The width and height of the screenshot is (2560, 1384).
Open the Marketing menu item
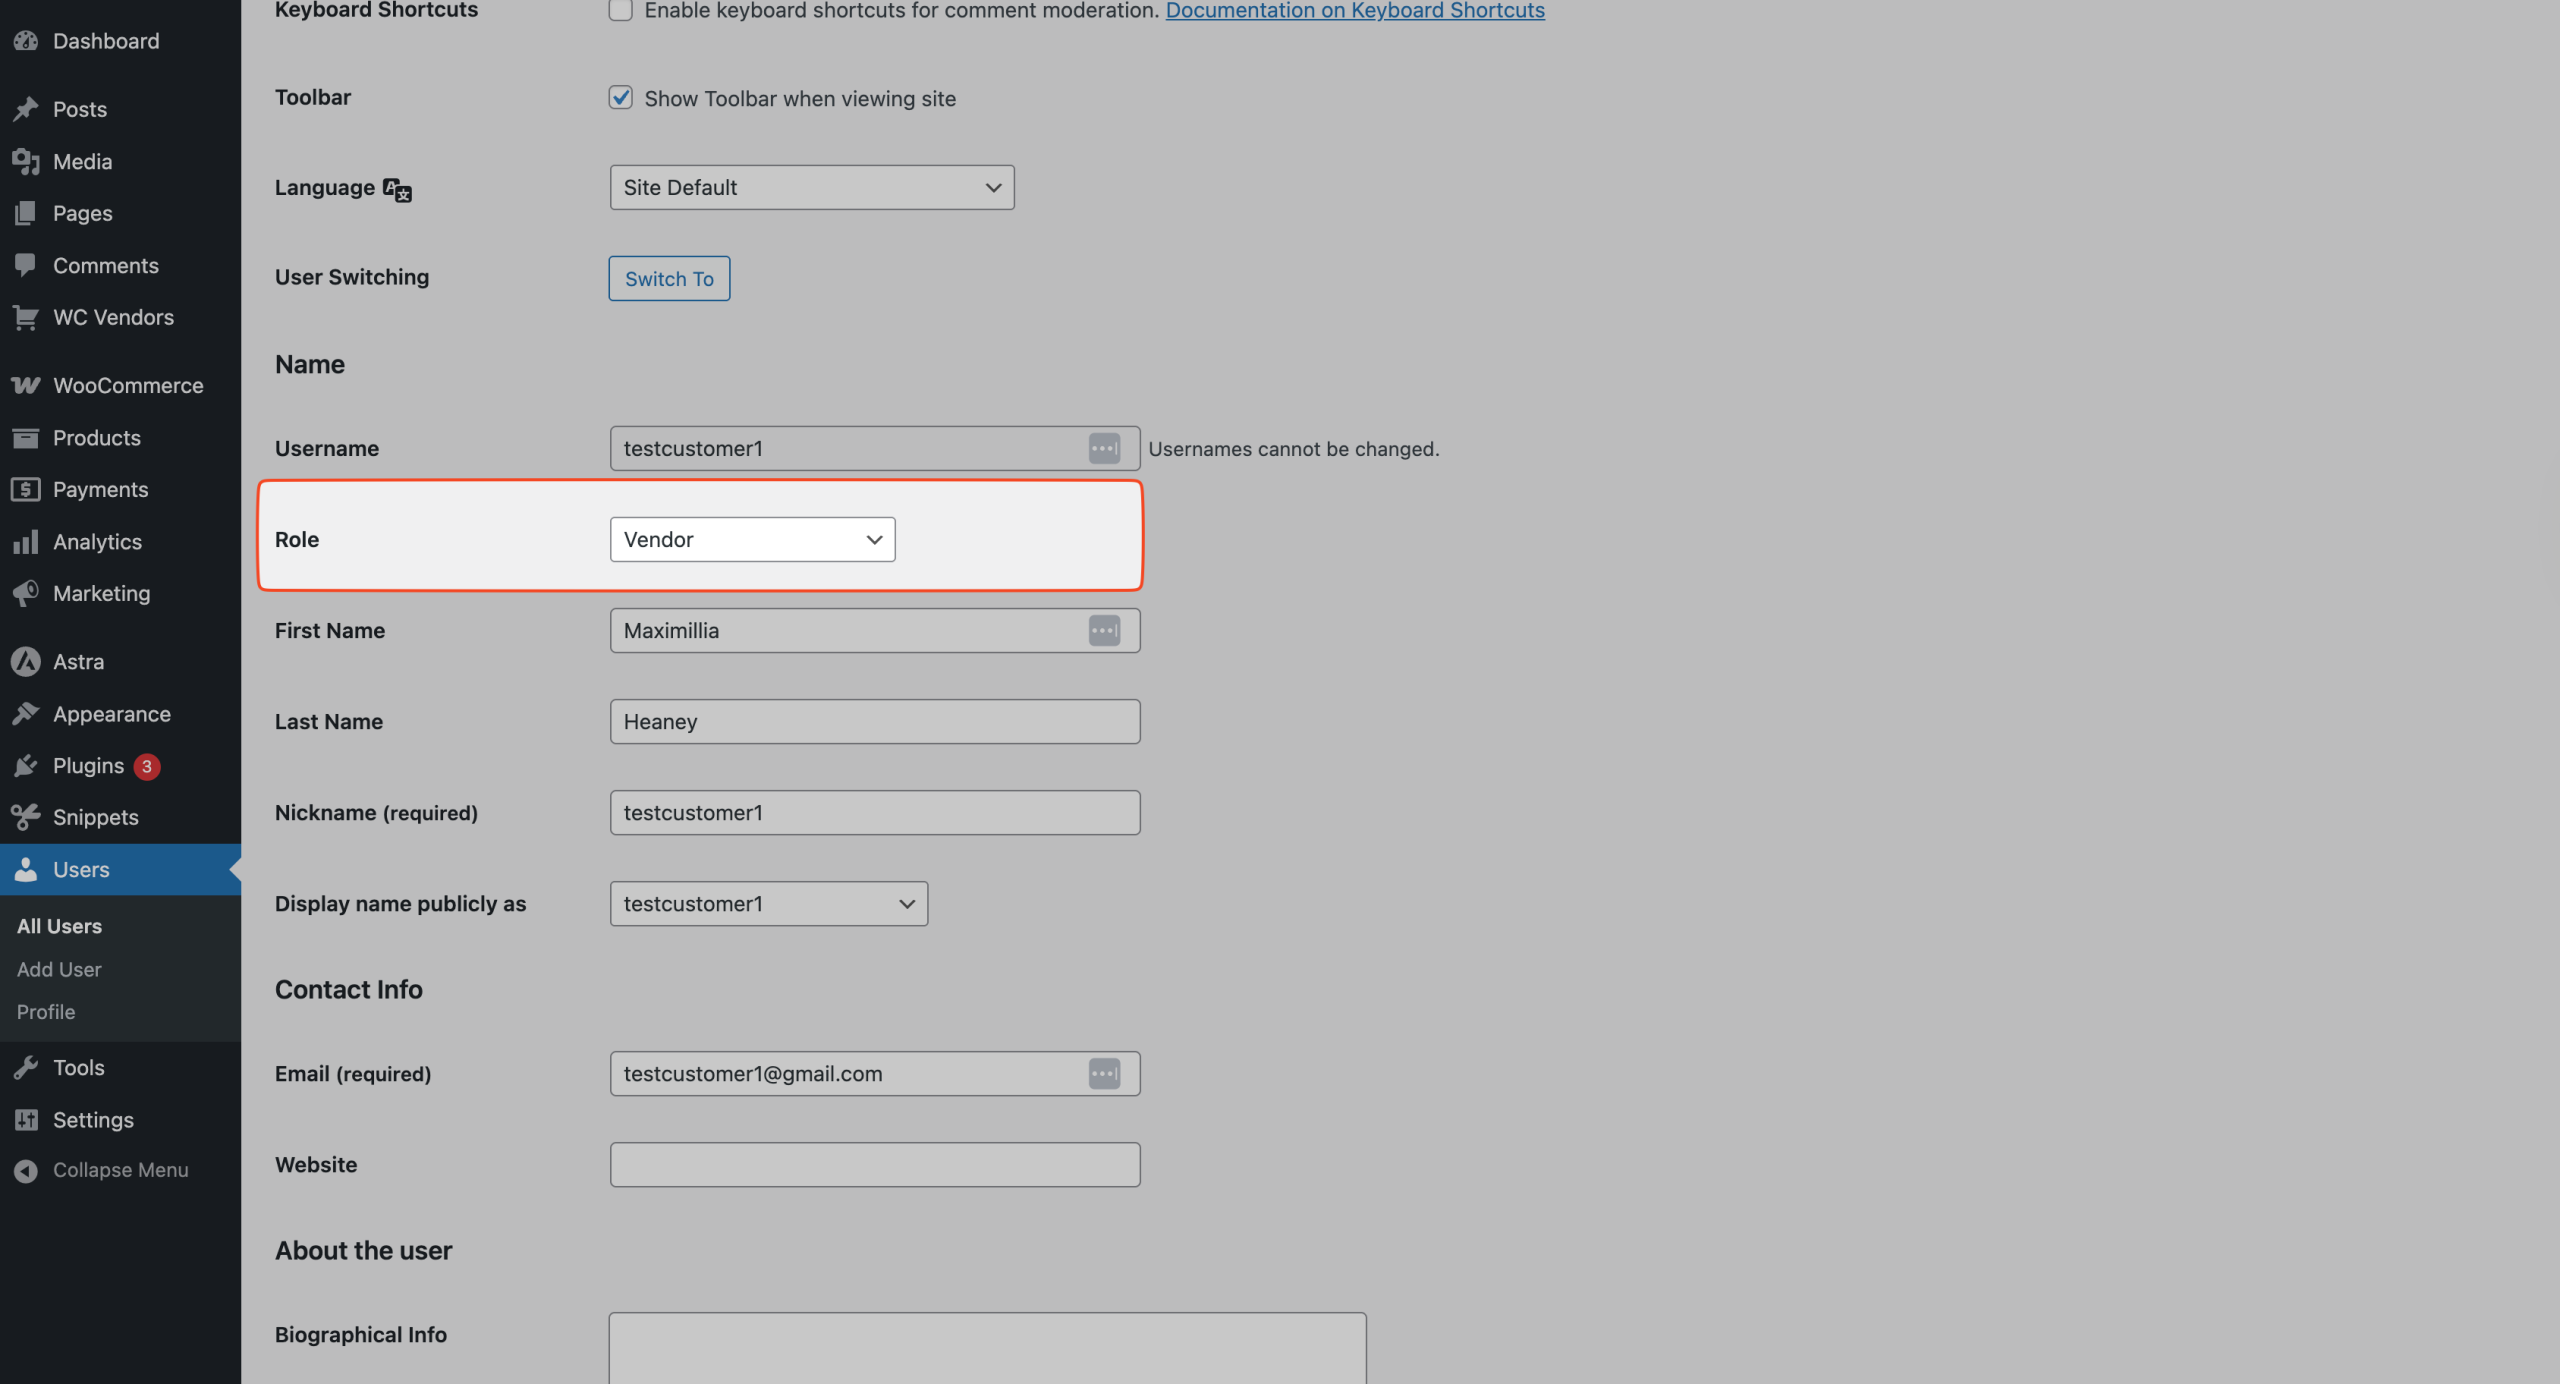coord(120,593)
